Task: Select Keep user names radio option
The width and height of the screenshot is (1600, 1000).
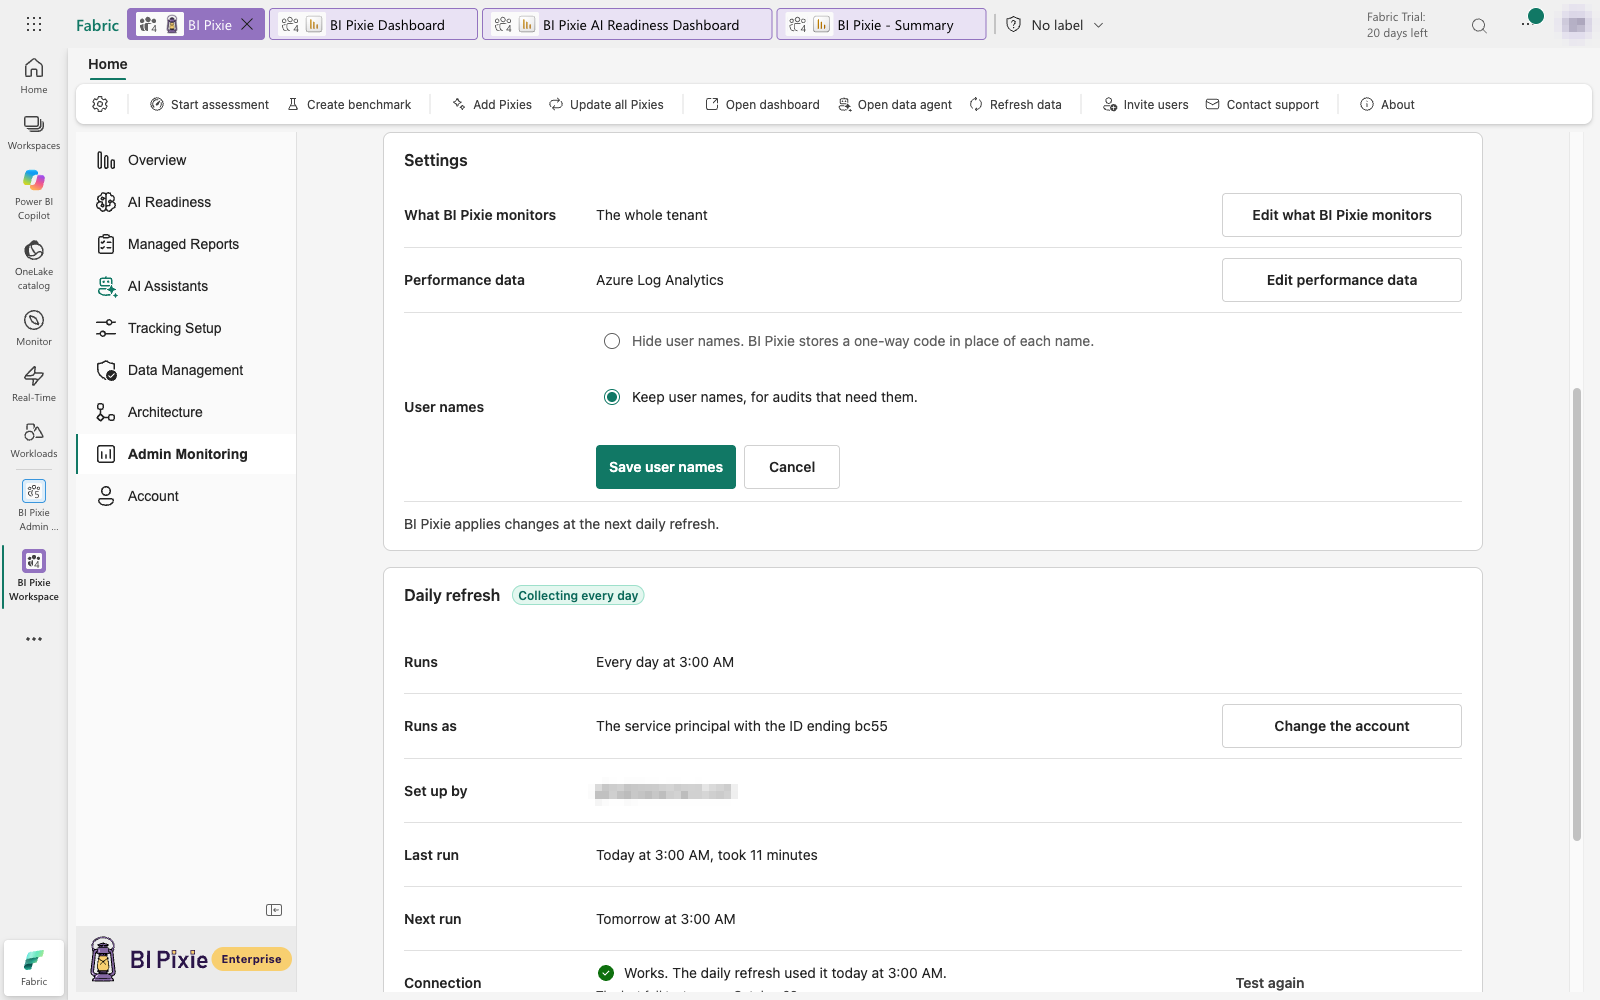Action: click(612, 397)
